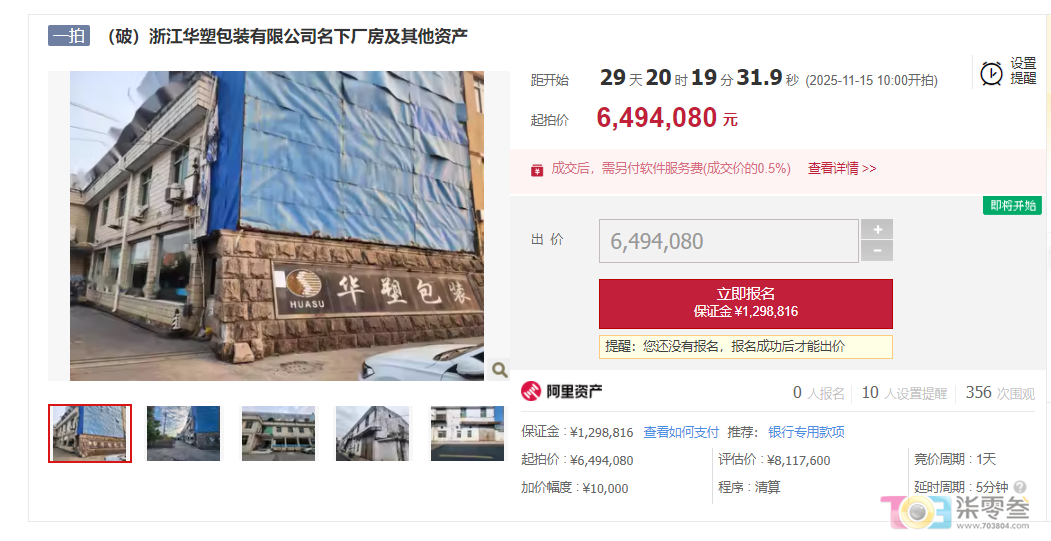Image resolution: width=1051 pixels, height=541 pixels.
Task: Select the fifth thumbnail white building
Action: click(x=467, y=433)
